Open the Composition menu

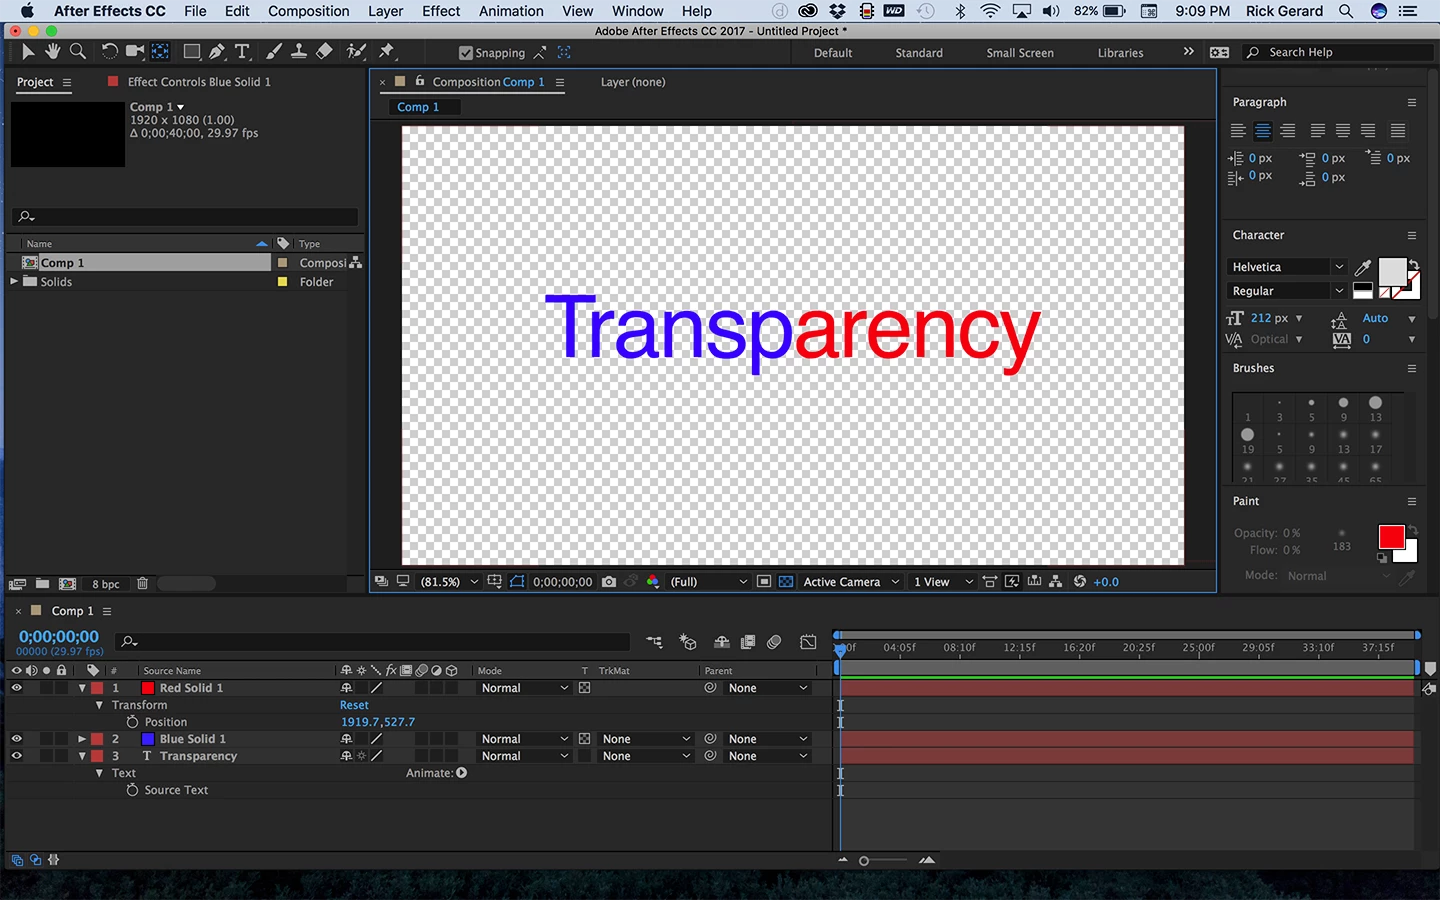[309, 11]
